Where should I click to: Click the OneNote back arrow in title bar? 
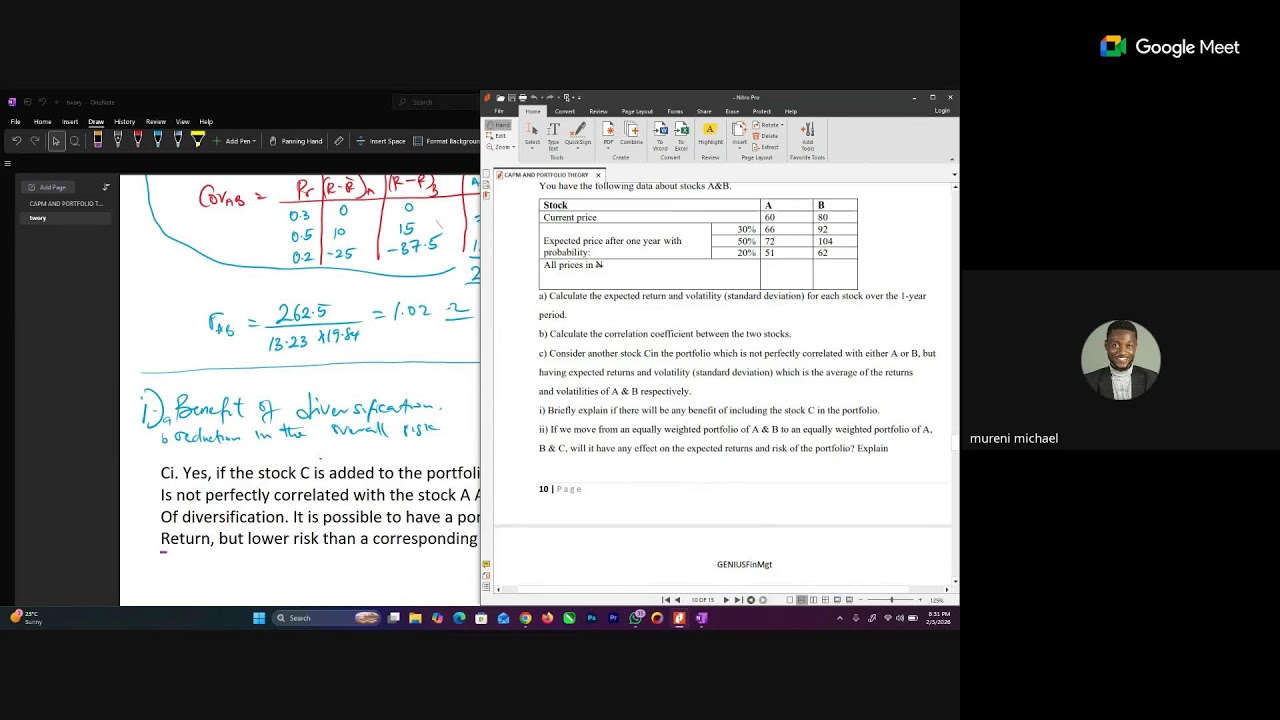point(28,102)
